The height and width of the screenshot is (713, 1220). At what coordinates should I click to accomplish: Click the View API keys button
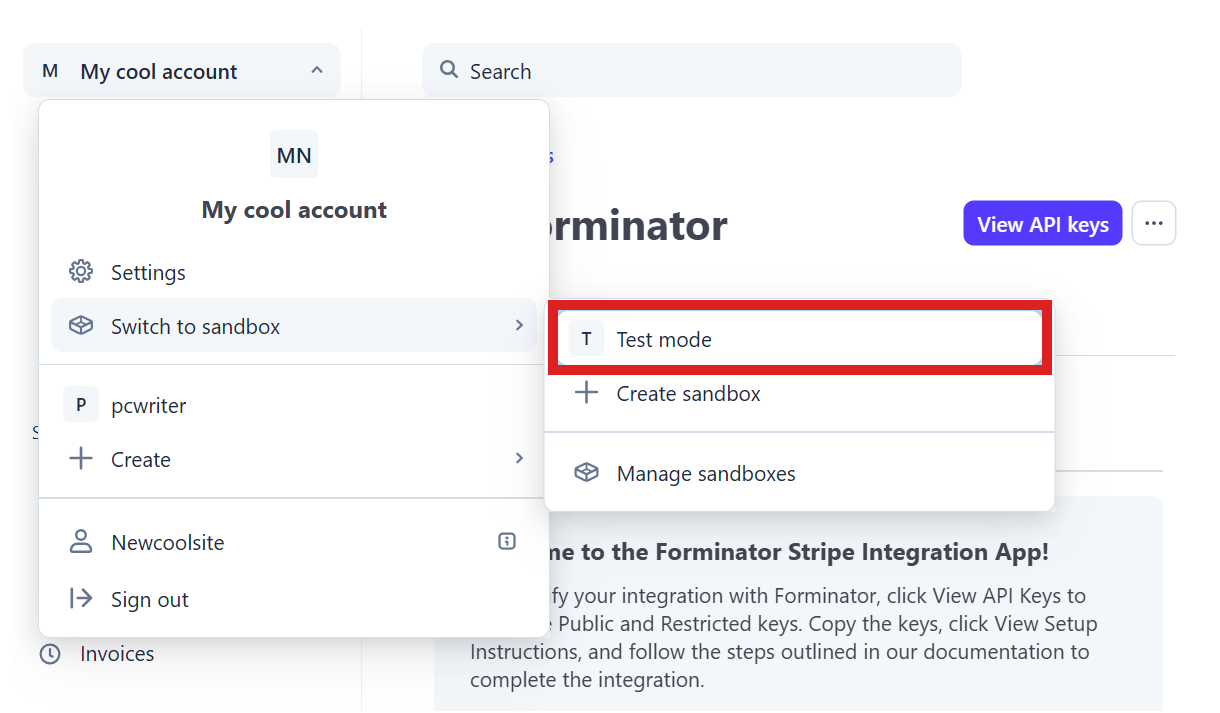1043,223
